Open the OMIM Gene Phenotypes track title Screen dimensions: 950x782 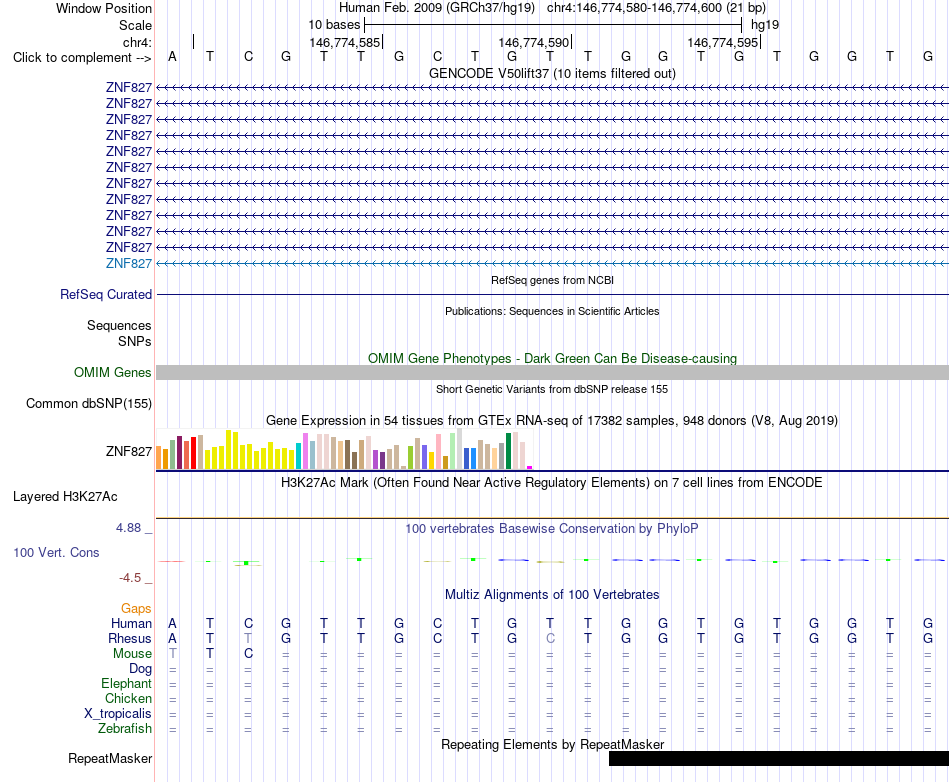[552, 359]
